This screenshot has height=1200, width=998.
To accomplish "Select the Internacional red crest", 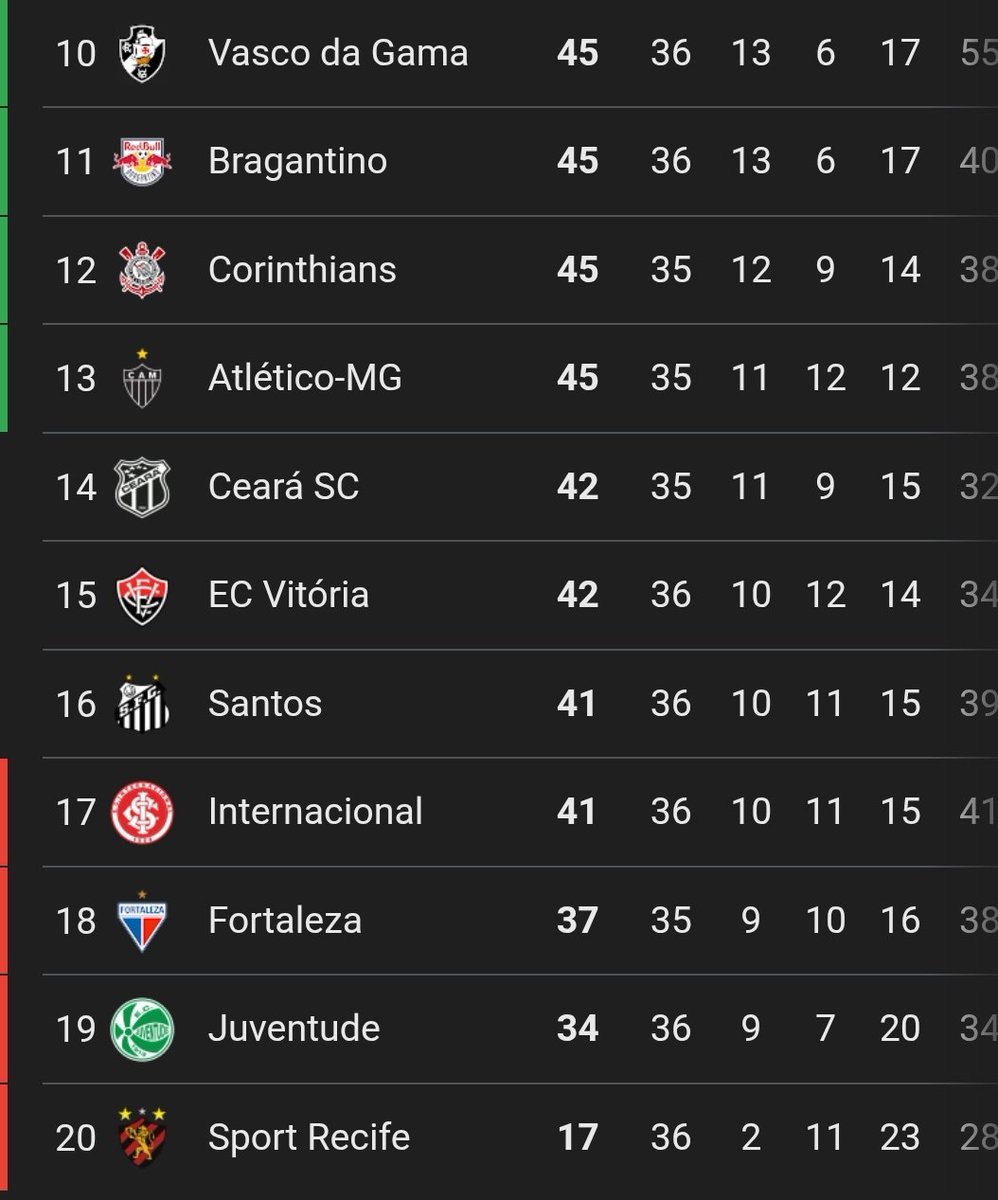I will coord(142,811).
